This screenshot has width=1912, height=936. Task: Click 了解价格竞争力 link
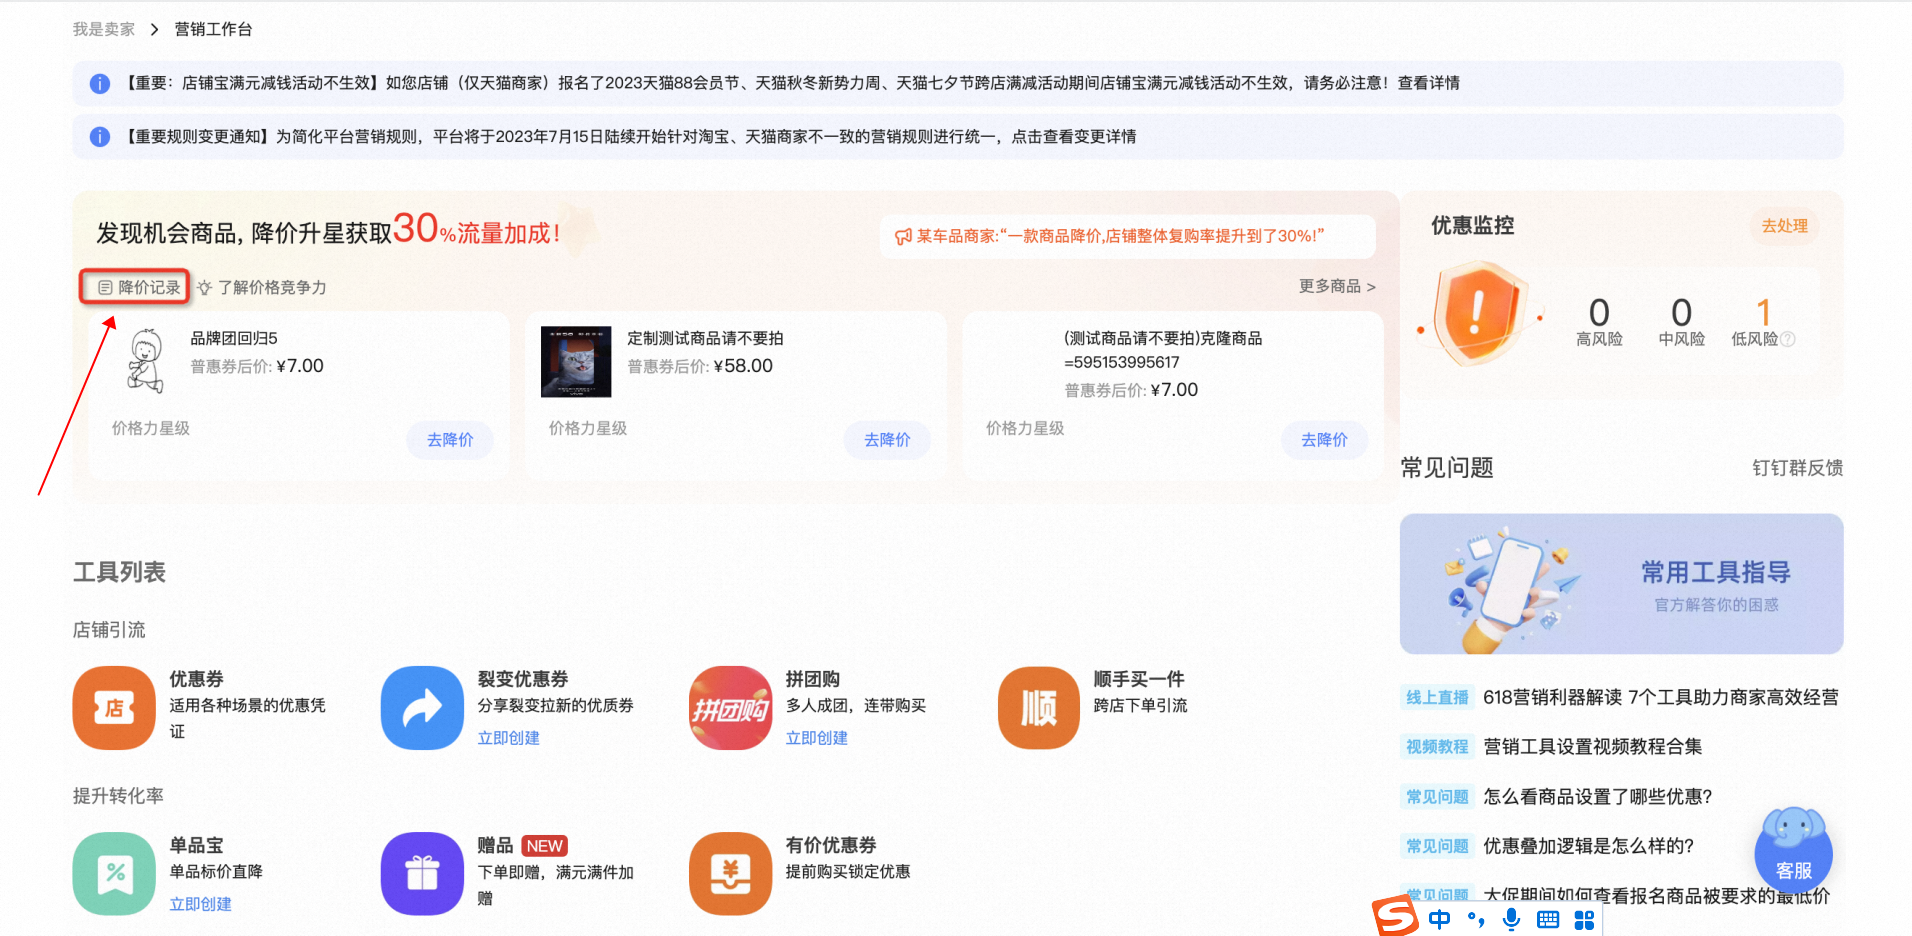coord(262,288)
